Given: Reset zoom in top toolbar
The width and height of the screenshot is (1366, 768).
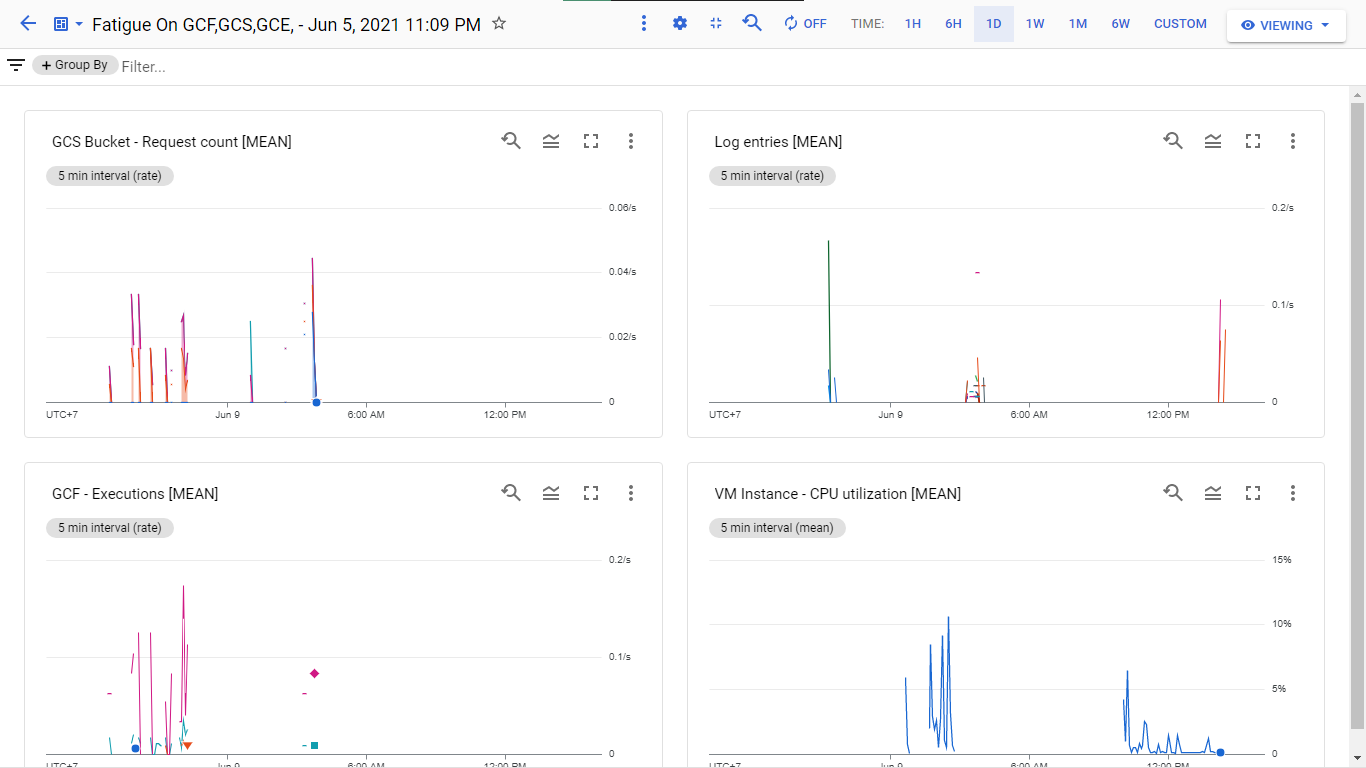Looking at the screenshot, I should point(752,23).
